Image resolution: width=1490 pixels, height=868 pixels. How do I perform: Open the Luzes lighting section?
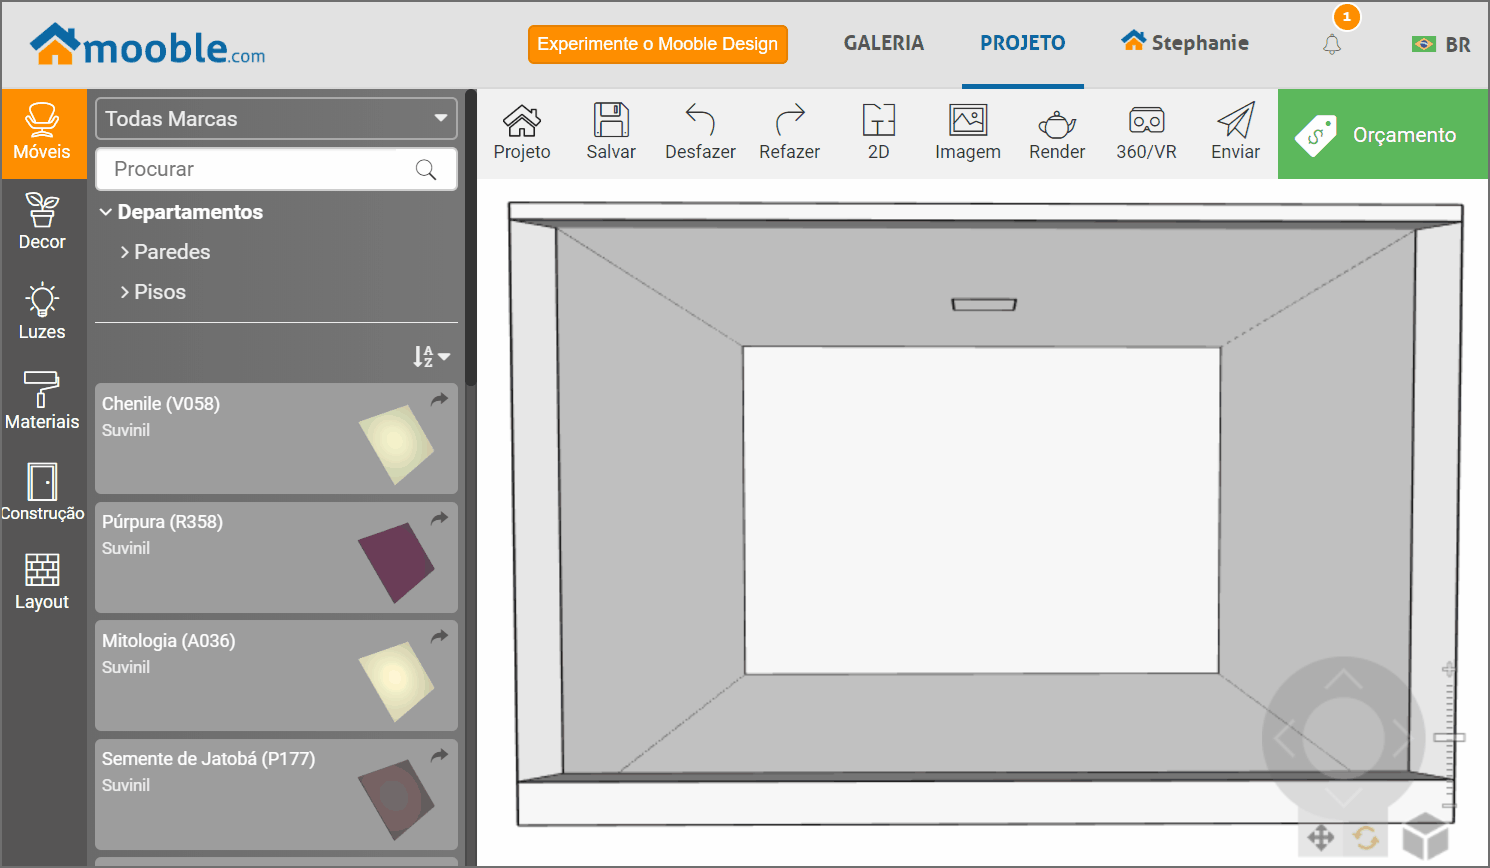[42, 313]
